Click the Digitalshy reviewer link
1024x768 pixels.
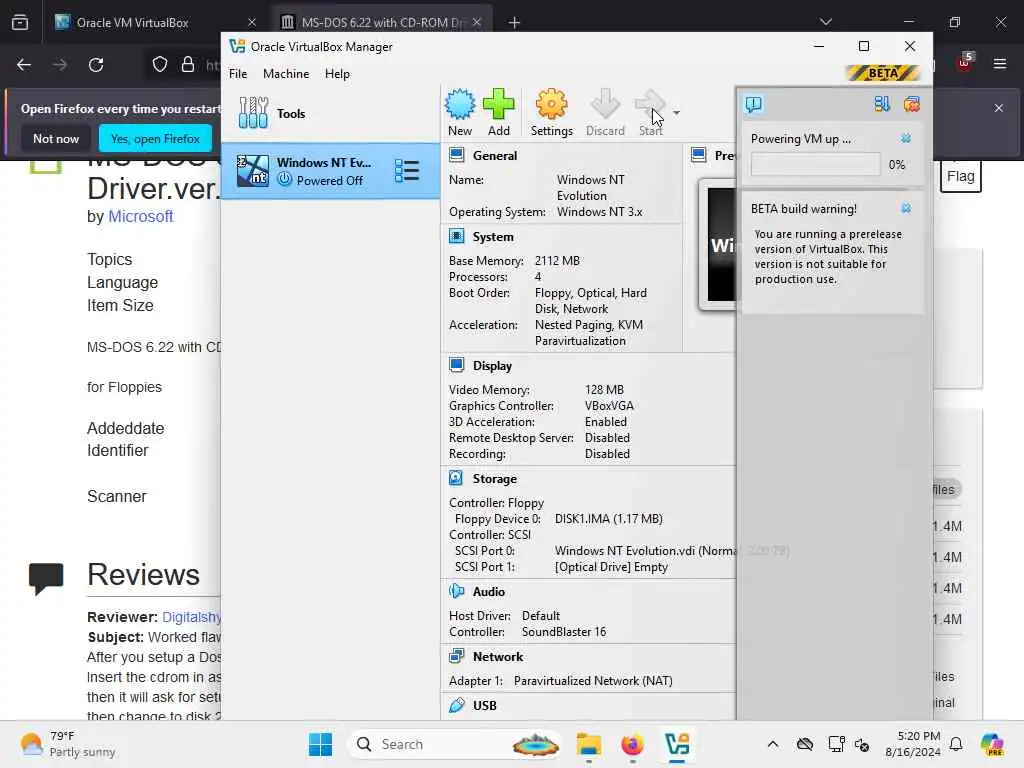[191, 617]
